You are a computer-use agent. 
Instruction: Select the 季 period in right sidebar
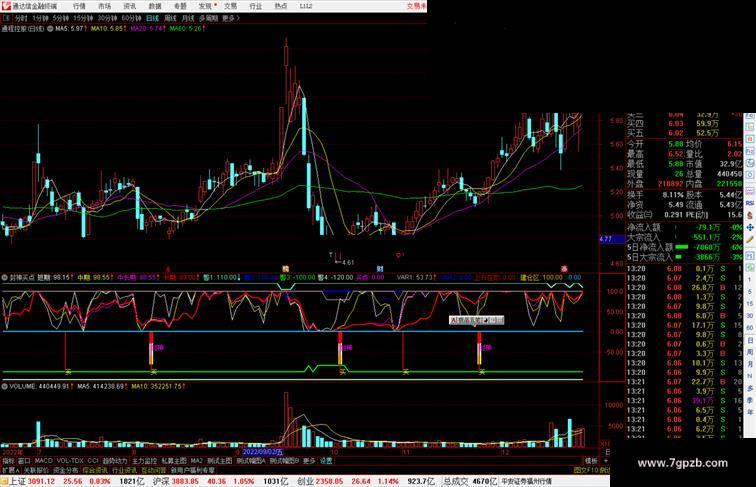[x=750, y=398]
